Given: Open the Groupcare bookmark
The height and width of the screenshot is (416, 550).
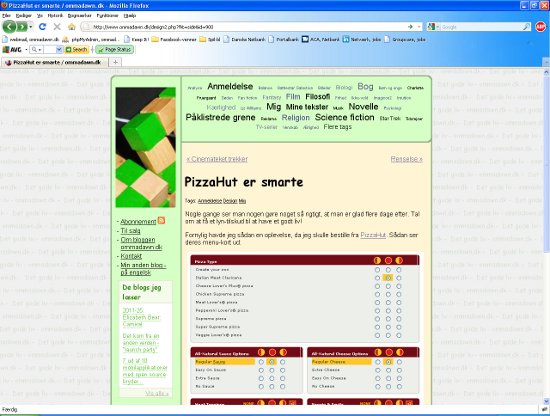Looking at the screenshot, I should tap(405, 40).
